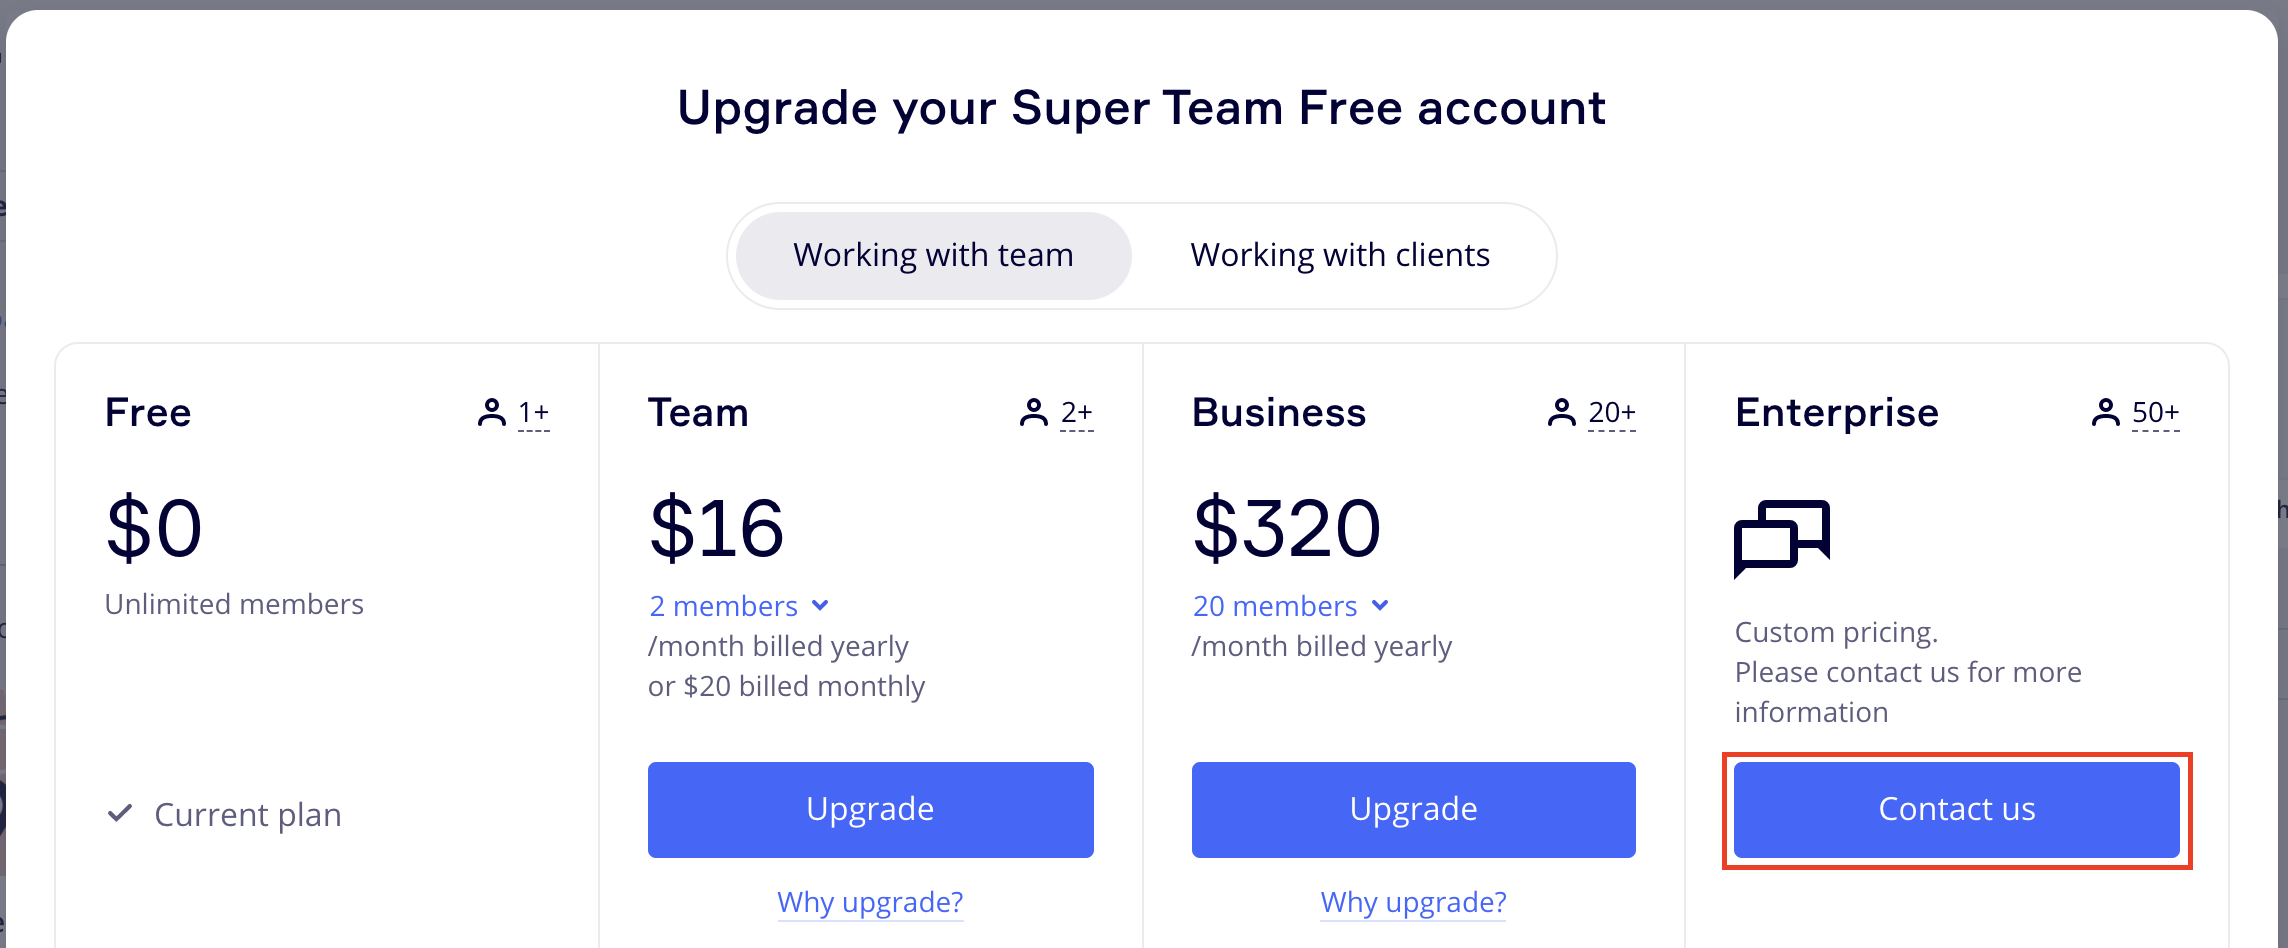Click the Free plan member count icon
Image resolution: width=2288 pixels, height=948 pixels.
491,412
